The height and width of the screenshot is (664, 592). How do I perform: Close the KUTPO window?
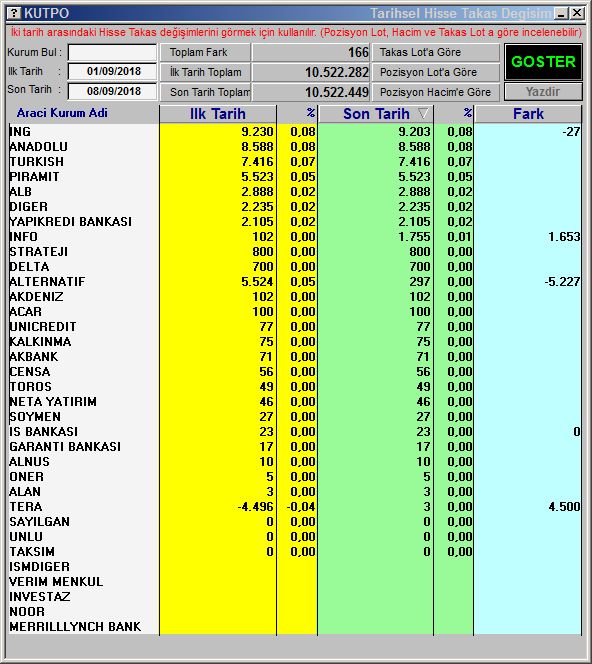(576, 14)
